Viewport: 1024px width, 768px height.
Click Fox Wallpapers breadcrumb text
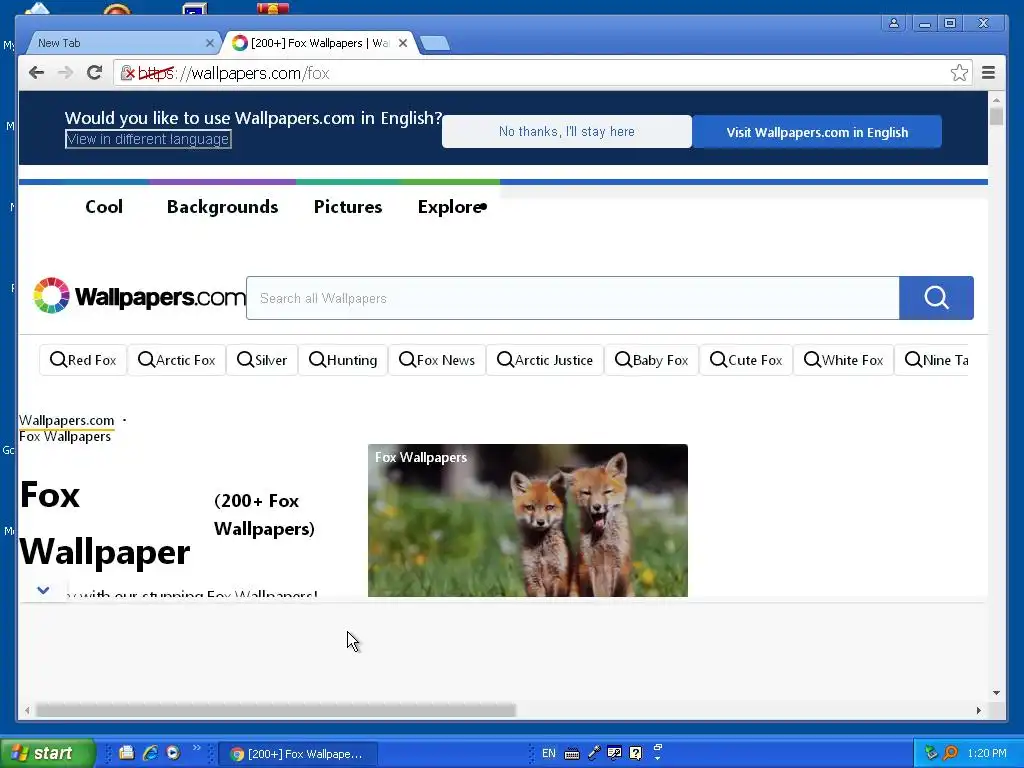point(65,437)
